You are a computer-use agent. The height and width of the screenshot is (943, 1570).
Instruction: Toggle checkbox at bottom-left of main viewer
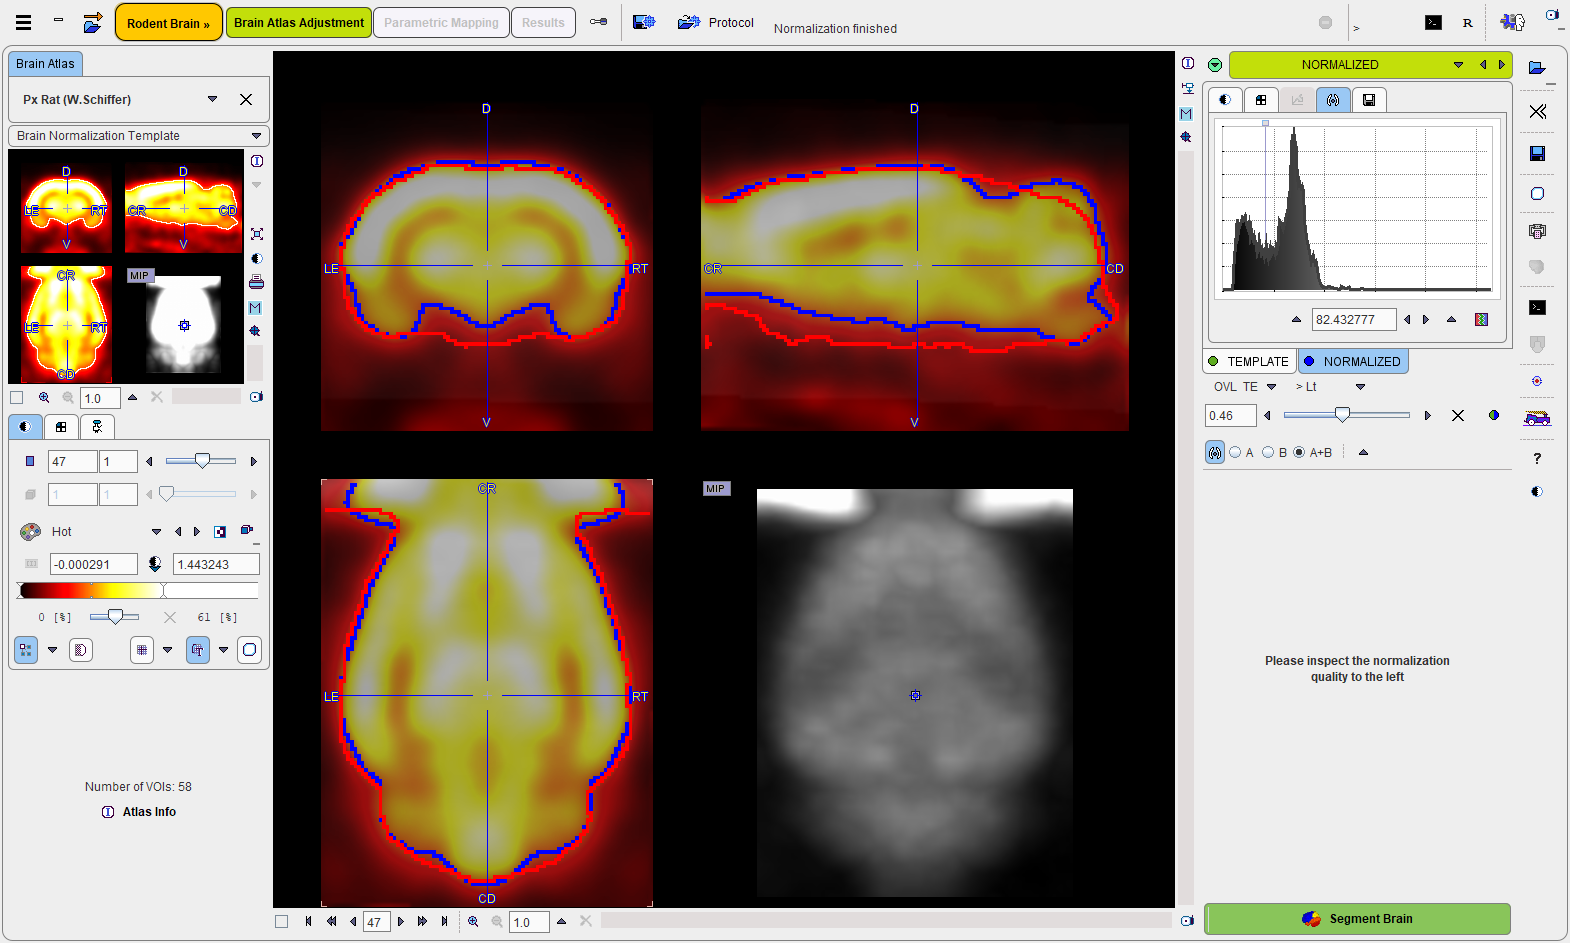coord(281,921)
